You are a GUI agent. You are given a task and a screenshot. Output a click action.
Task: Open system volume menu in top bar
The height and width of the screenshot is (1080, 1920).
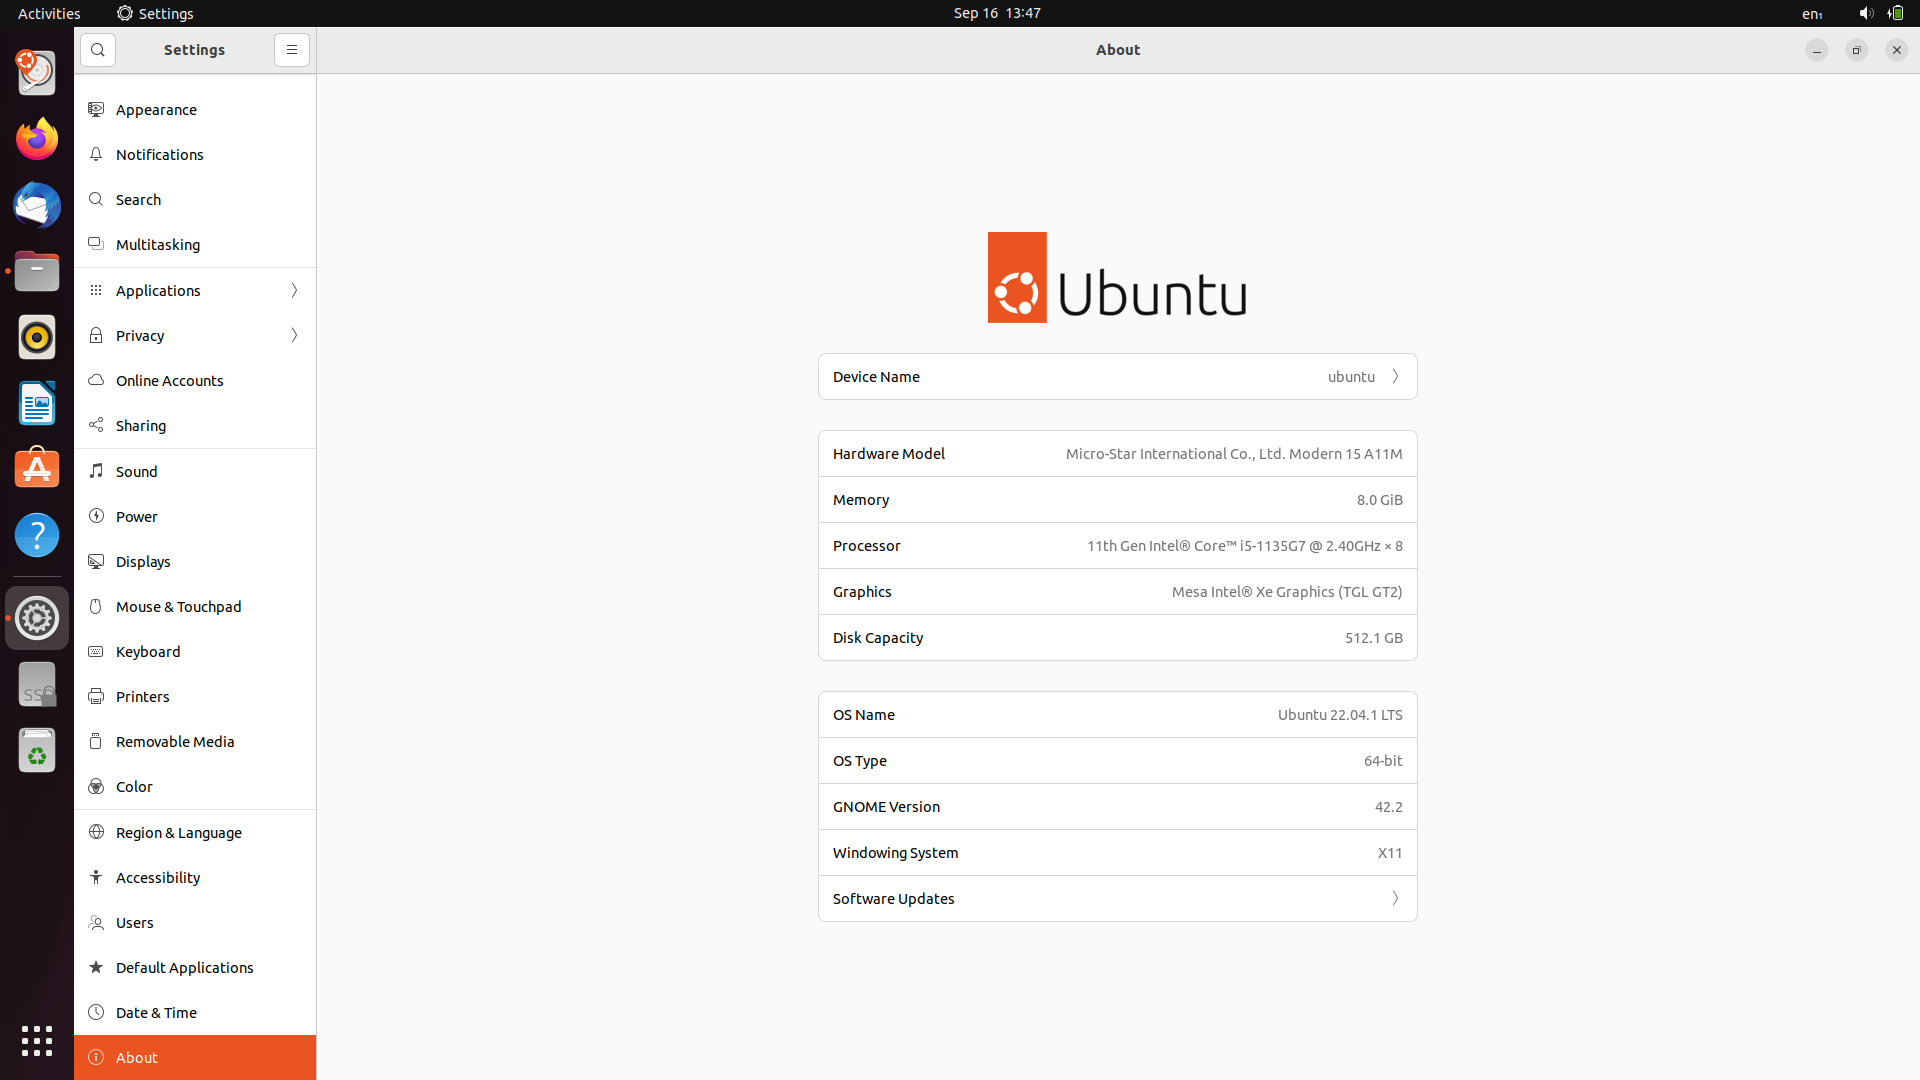(1865, 13)
